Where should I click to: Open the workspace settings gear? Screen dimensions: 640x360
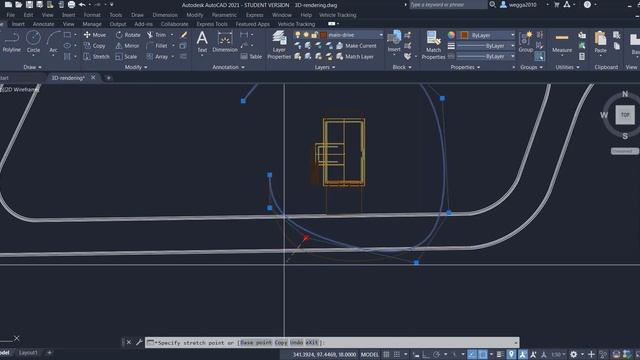573,354
